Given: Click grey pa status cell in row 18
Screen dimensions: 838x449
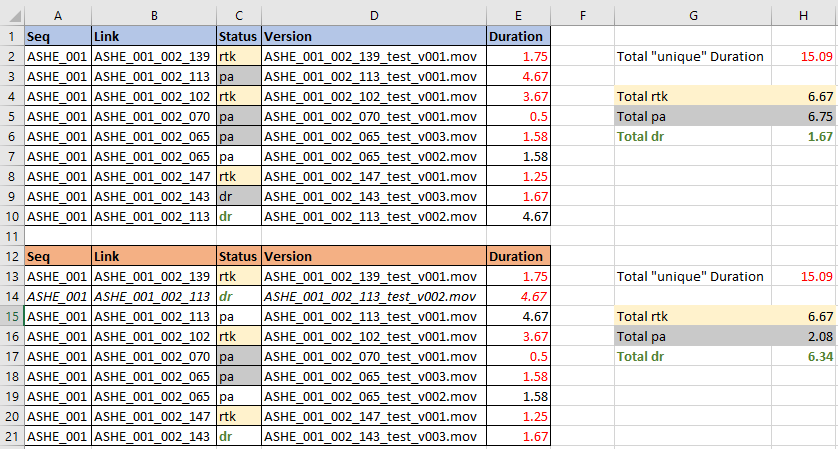Looking at the screenshot, I should (239, 376).
